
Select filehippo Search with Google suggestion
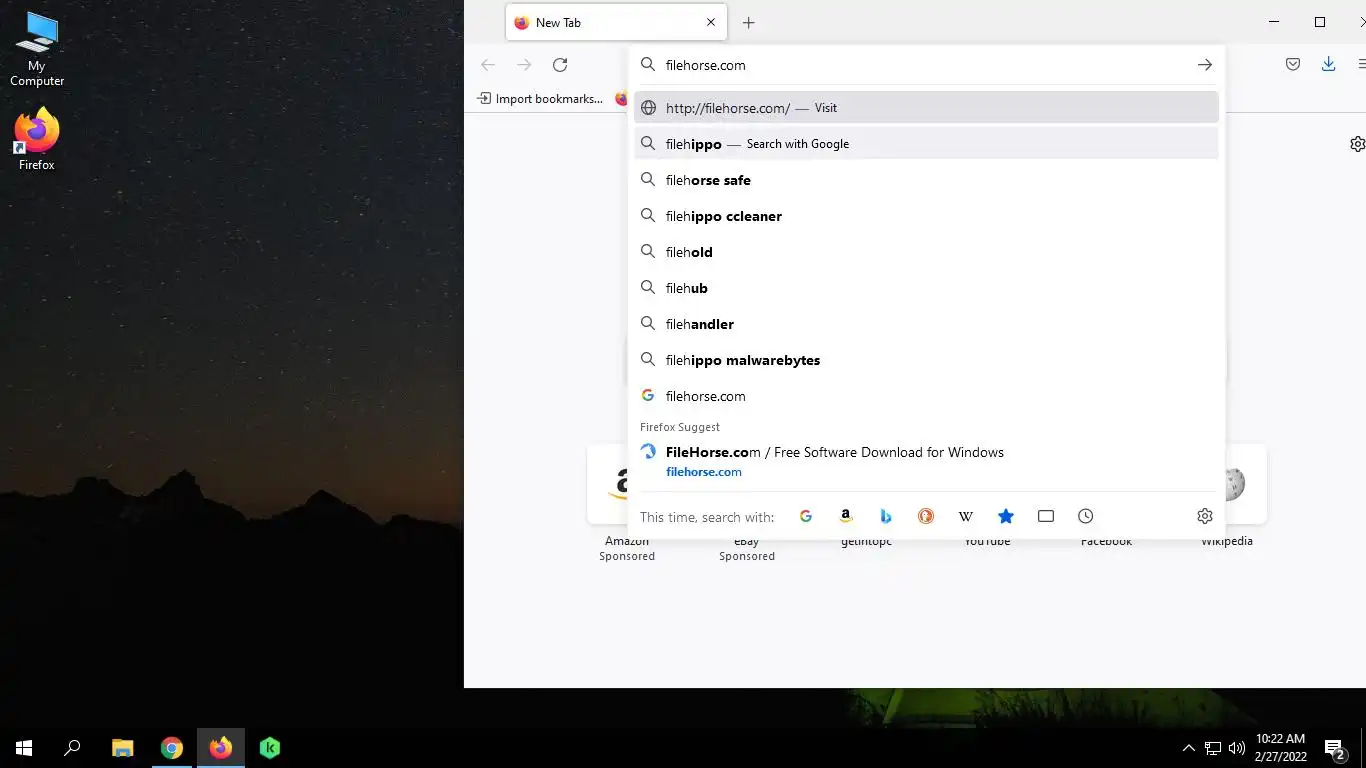(926, 143)
